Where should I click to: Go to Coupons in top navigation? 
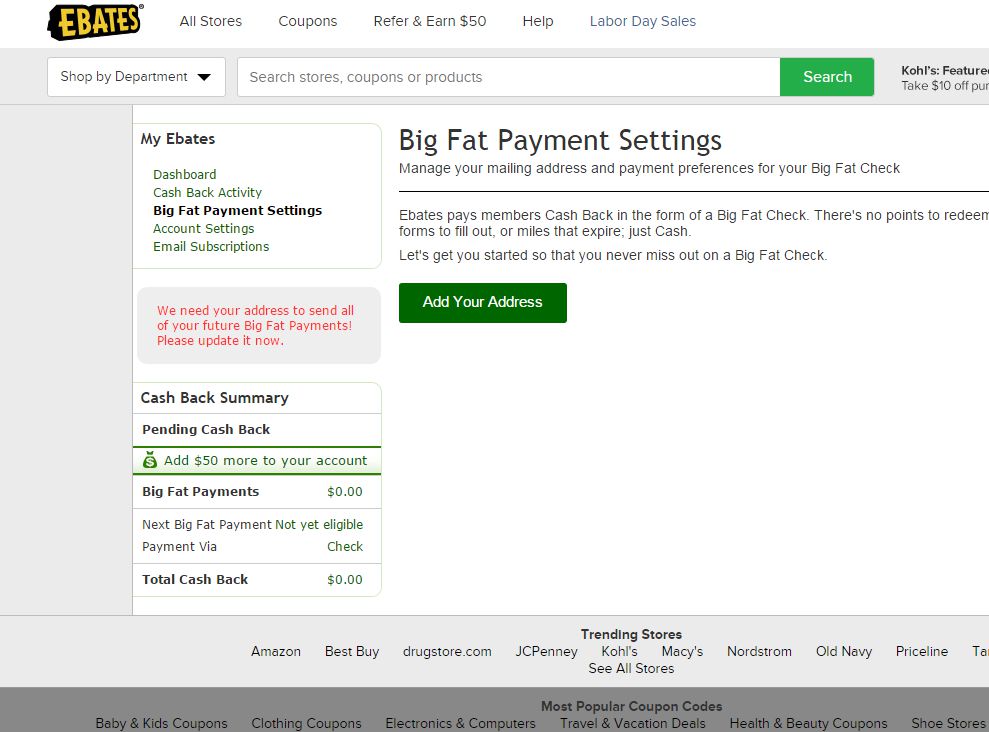pos(308,21)
